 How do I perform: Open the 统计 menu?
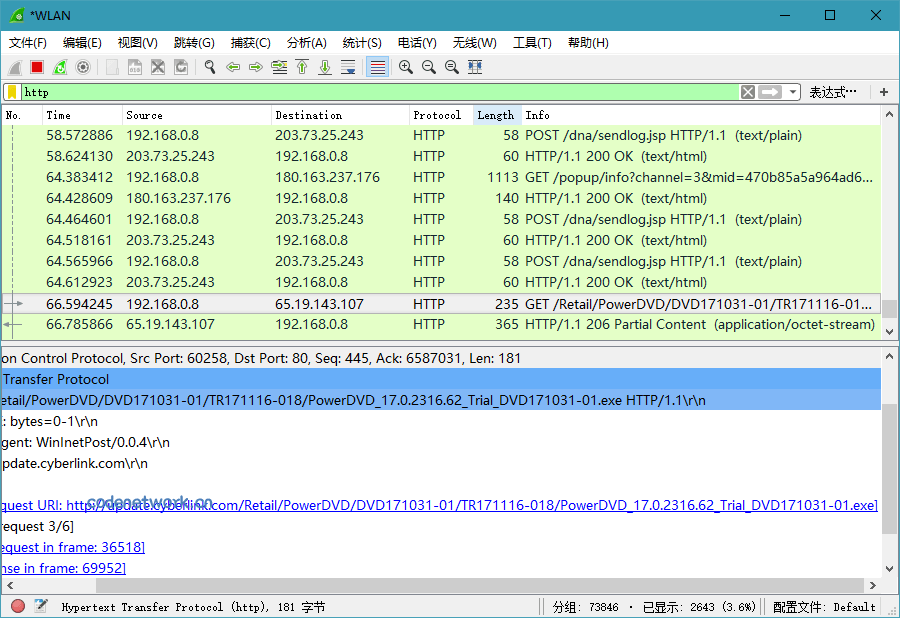(x=361, y=43)
